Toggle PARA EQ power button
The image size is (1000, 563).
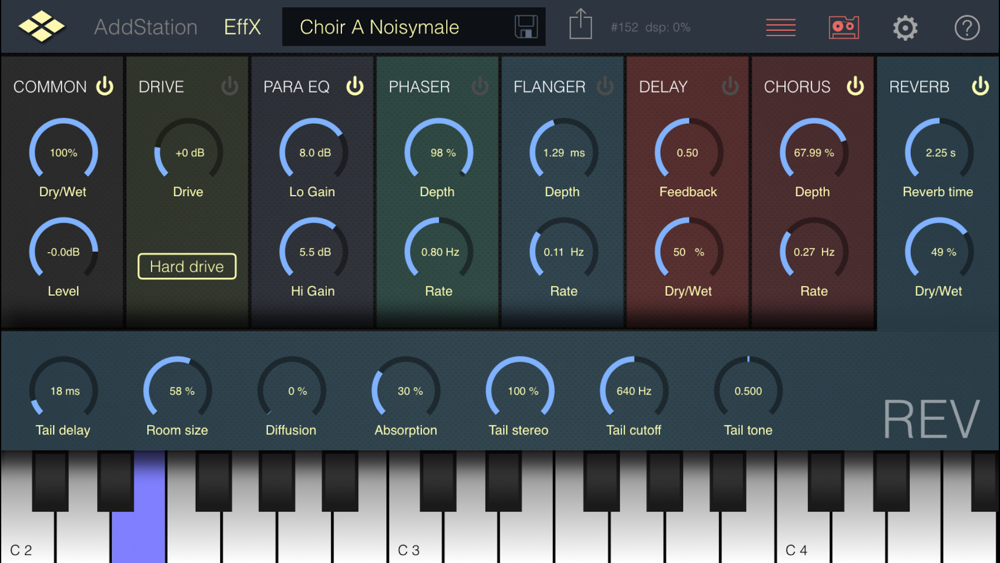[x=355, y=86]
